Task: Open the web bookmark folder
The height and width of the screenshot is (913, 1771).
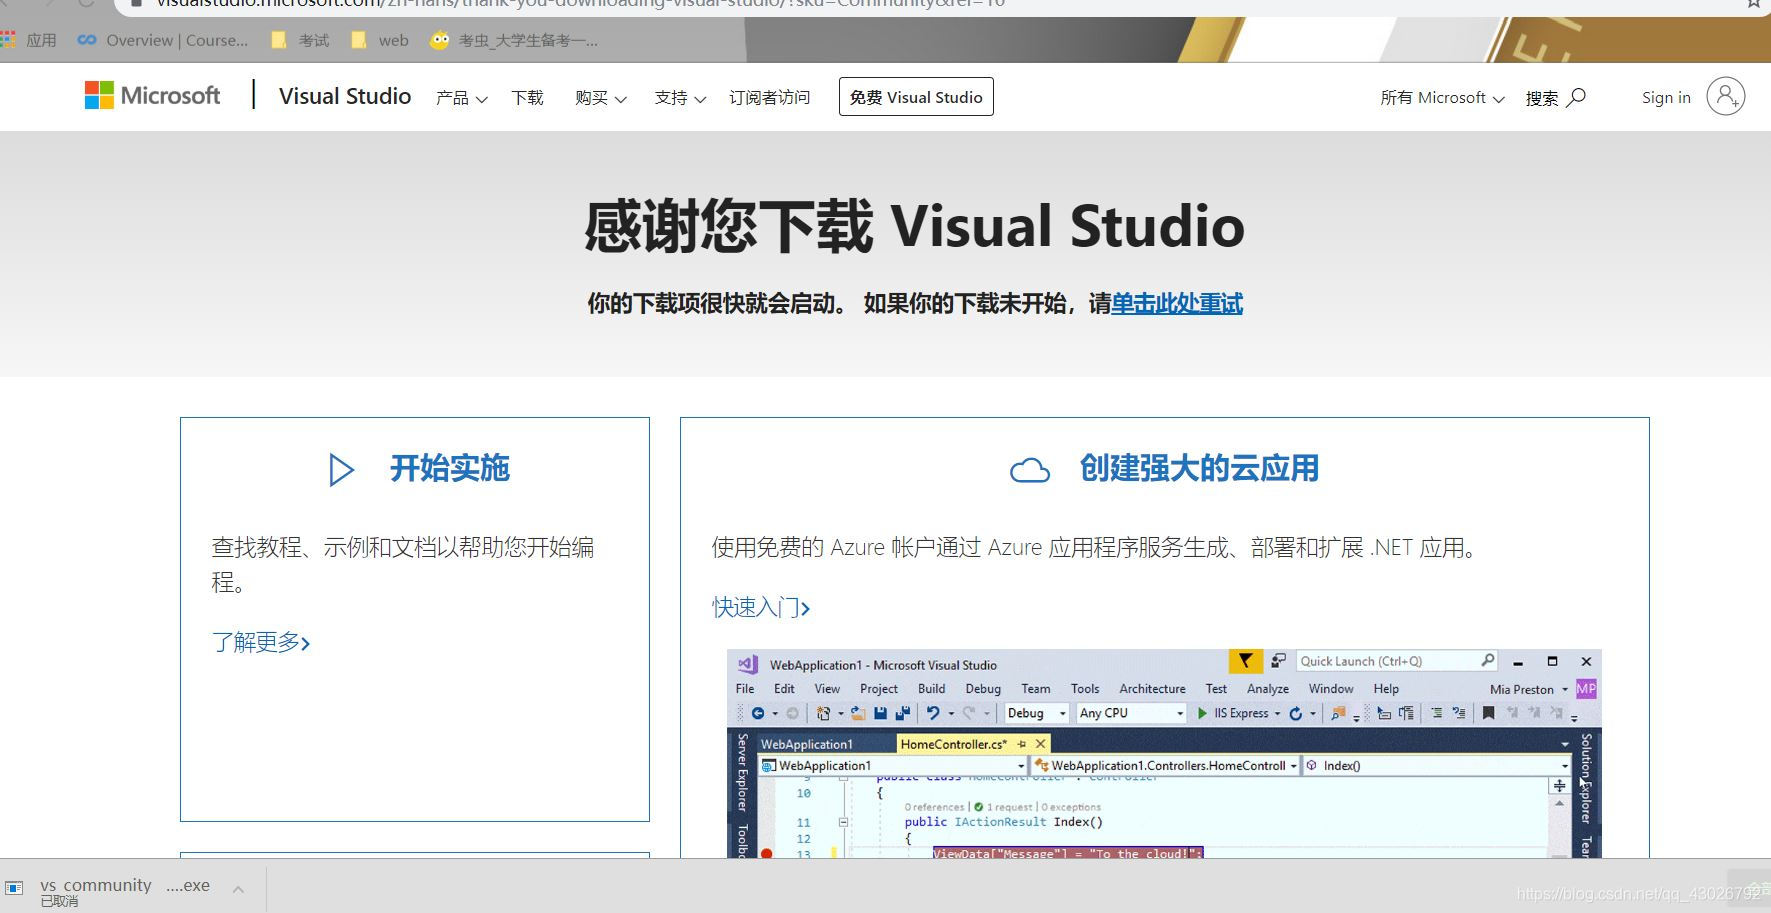Action: [380, 40]
